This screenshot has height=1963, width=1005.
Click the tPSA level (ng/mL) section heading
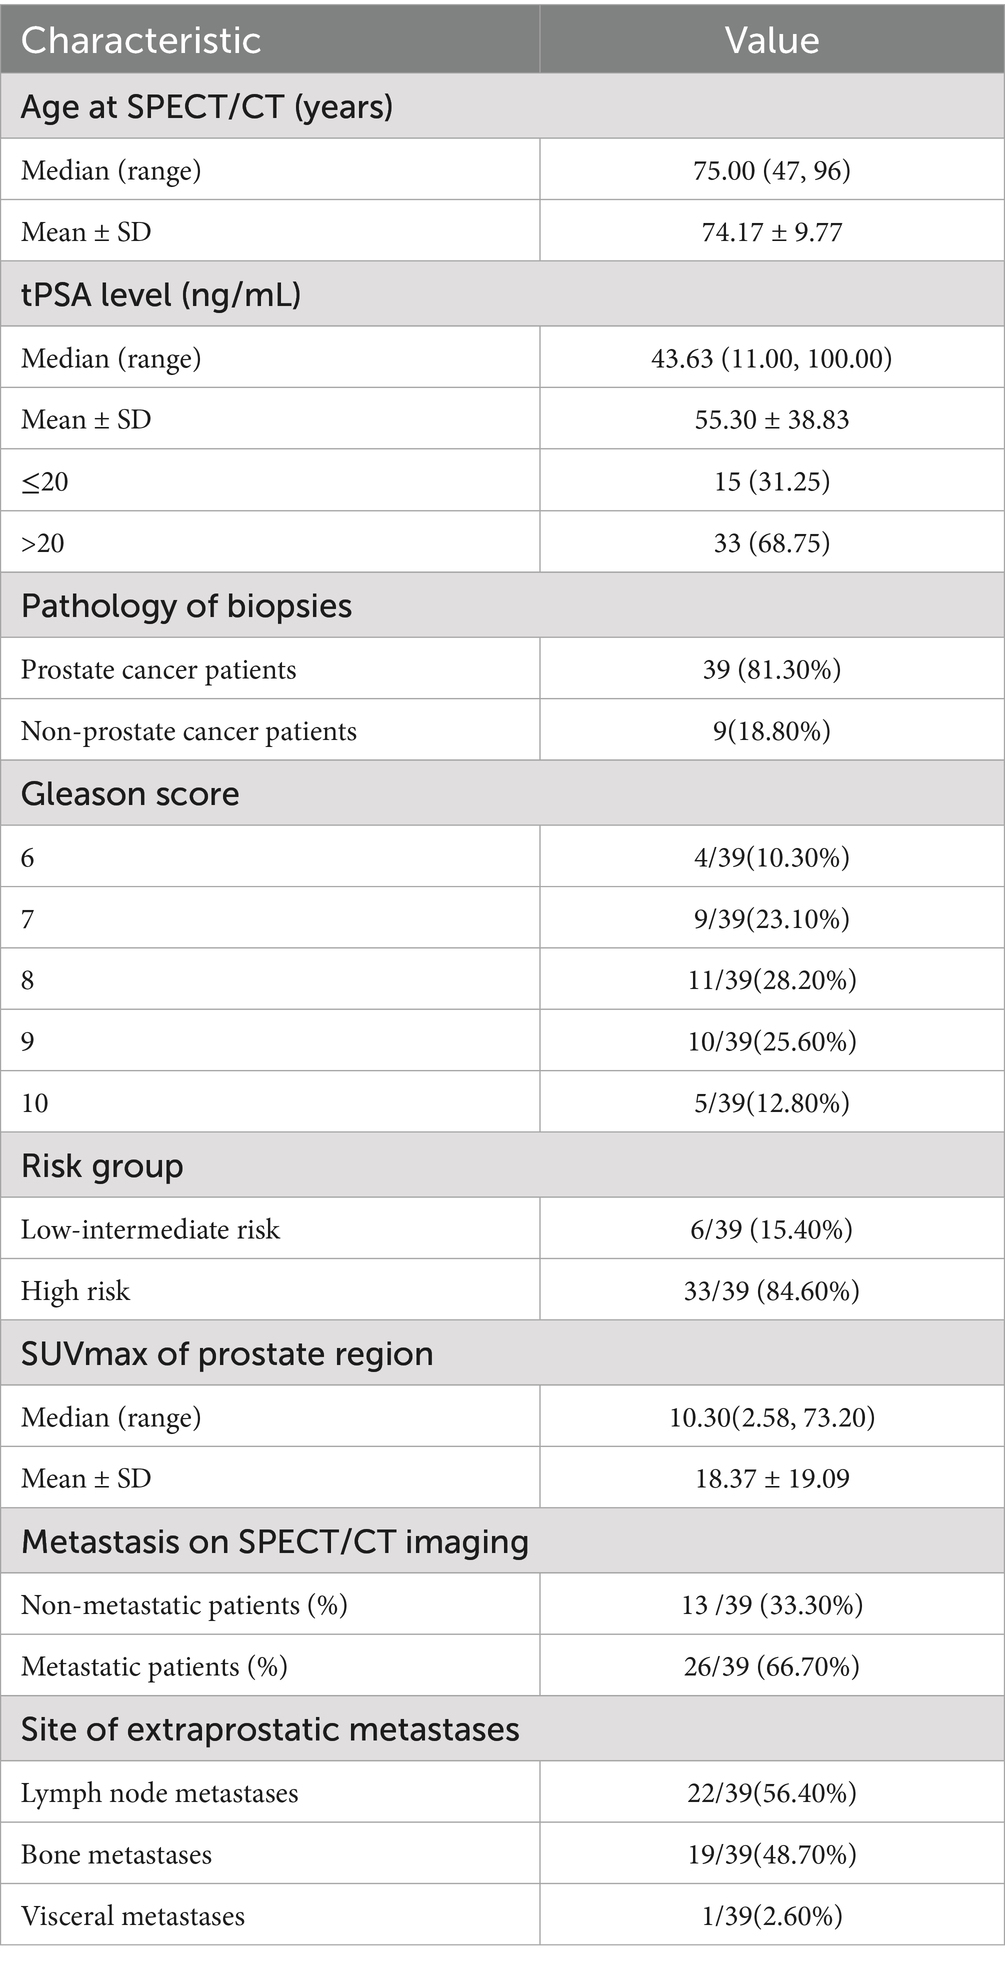[161, 295]
